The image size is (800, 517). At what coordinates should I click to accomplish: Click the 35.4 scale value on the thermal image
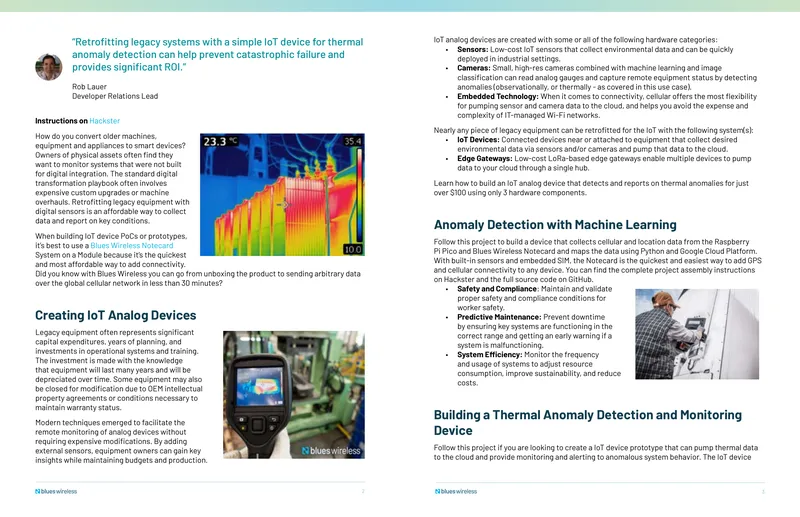point(353,141)
